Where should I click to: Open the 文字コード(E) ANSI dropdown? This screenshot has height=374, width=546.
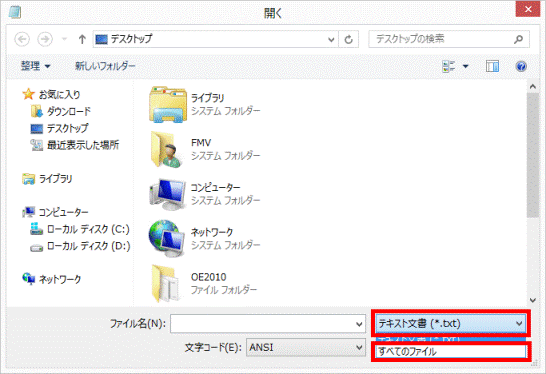305,348
